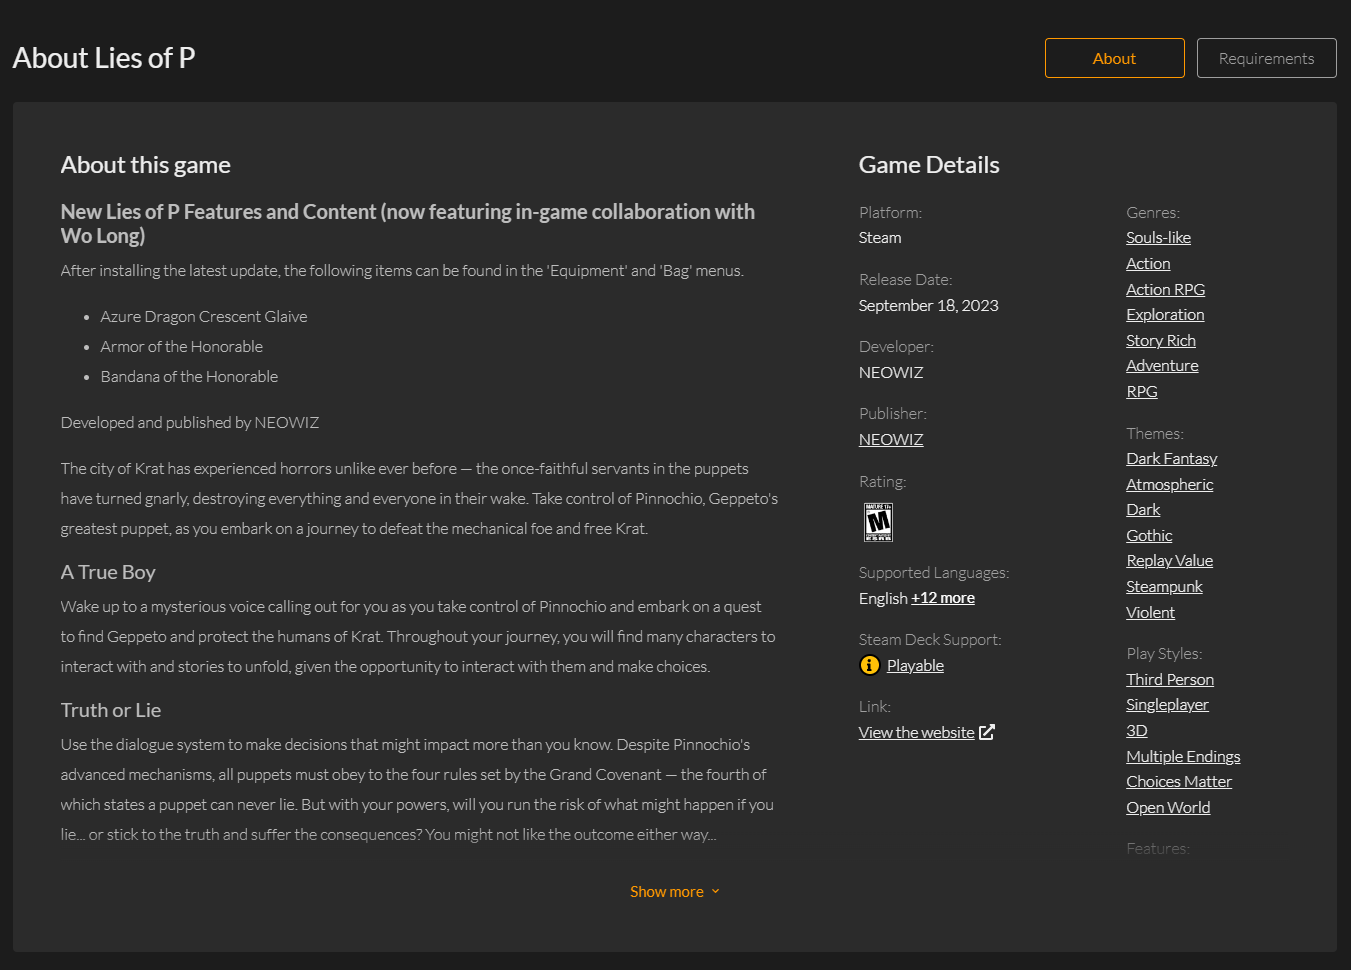Open the Action genre link
Viewport: 1351px width, 970px height.
coord(1148,264)
